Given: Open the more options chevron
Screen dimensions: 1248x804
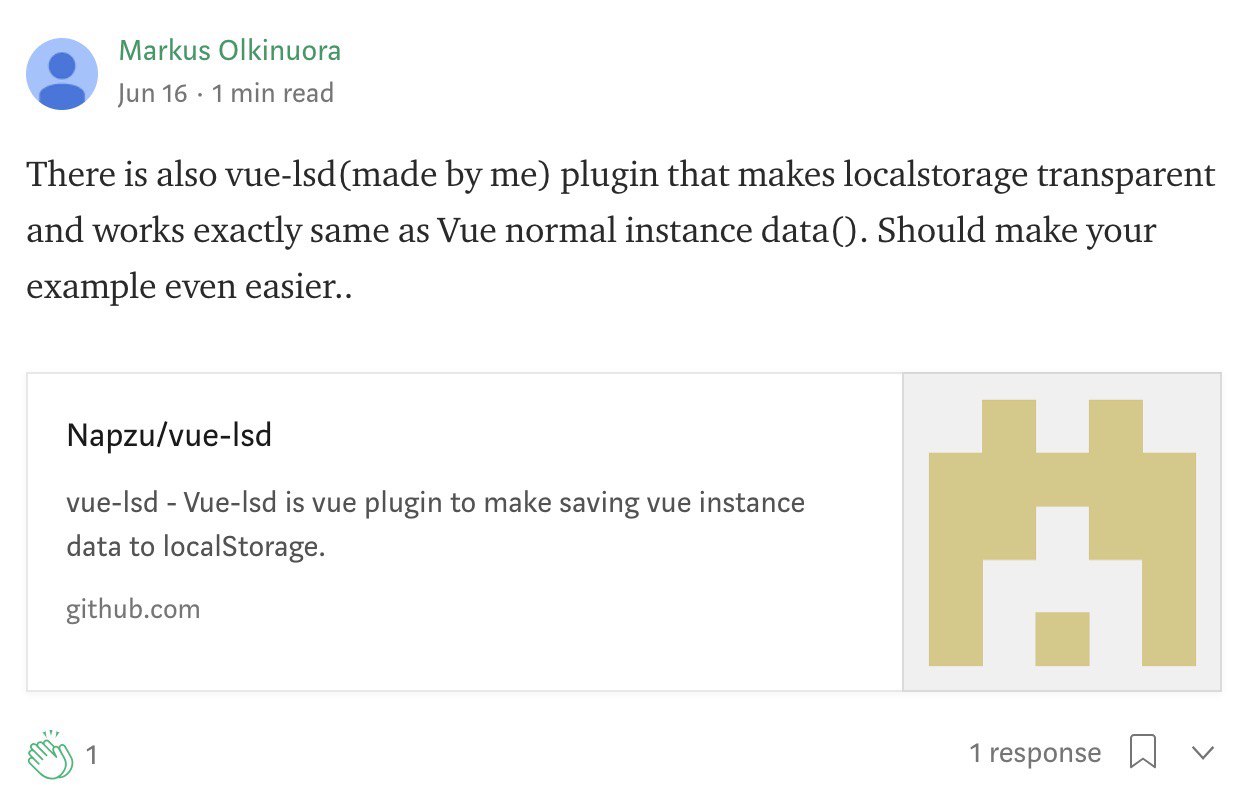Looking at the screenshot, I should (1203, 753).
